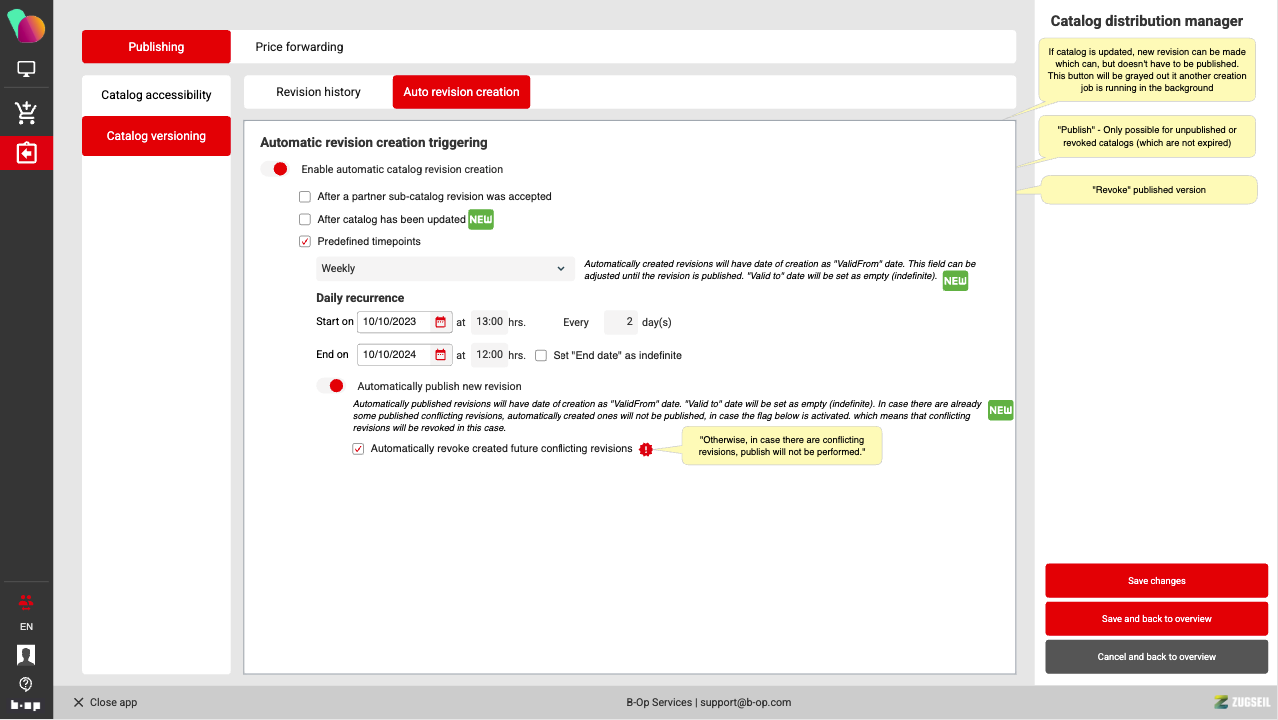
Task: Open the Price forwarding tab
Action: point(299,47)
